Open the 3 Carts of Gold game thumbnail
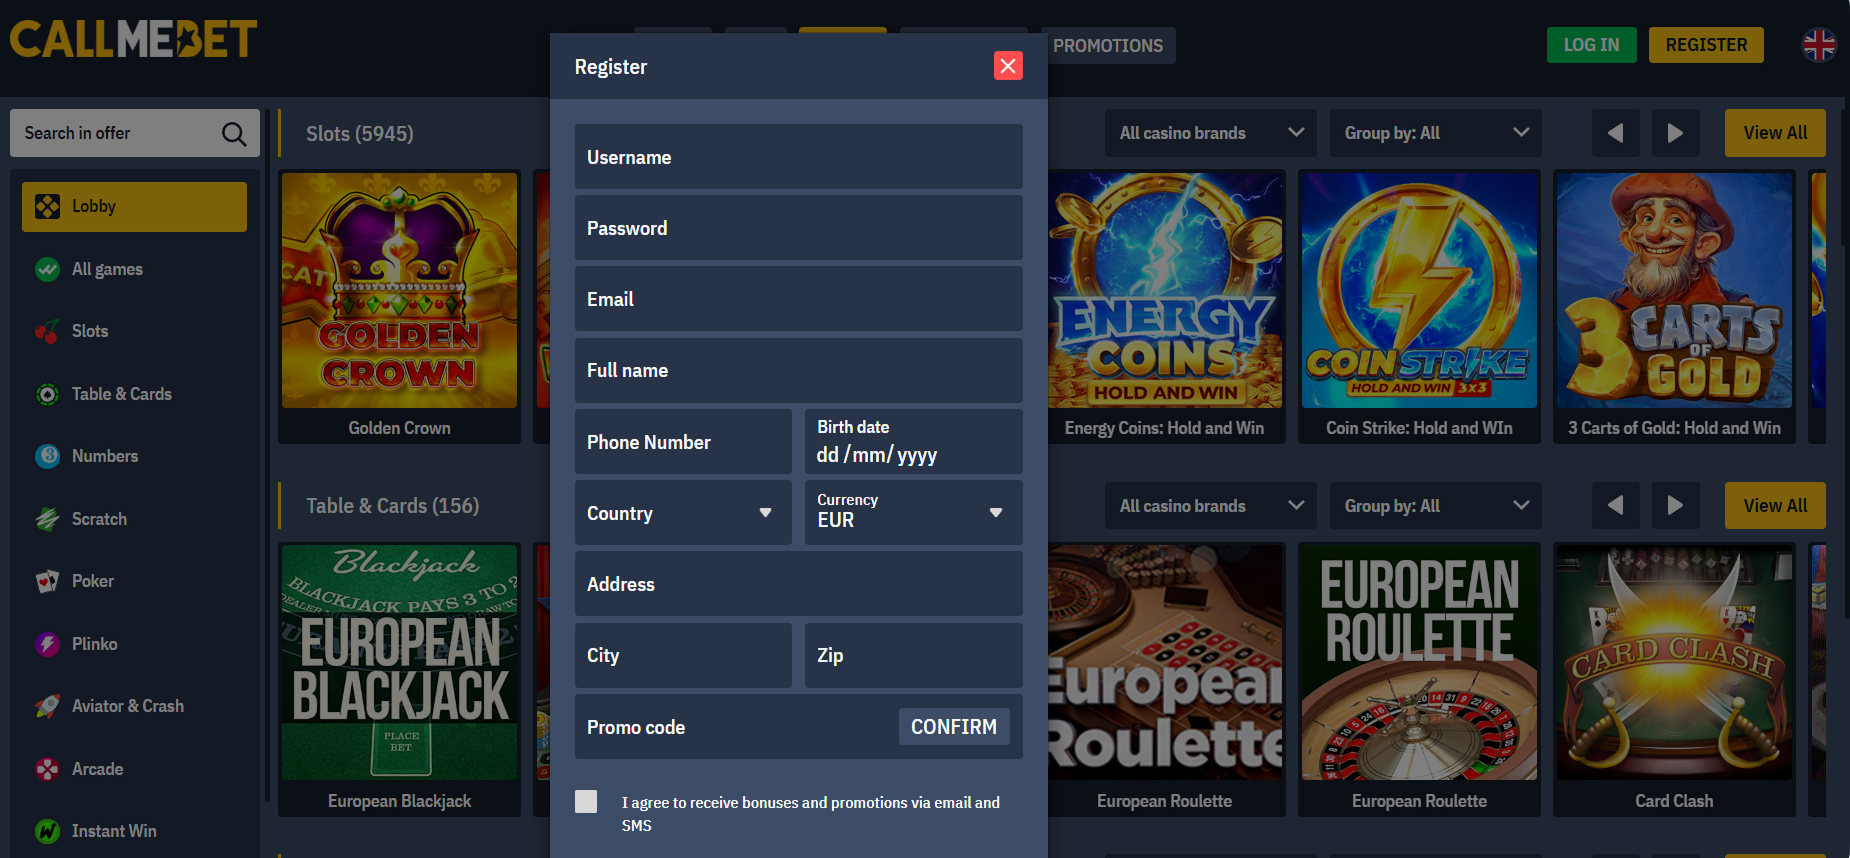This screenshot has height=858, width=1850. (1673, 291)
